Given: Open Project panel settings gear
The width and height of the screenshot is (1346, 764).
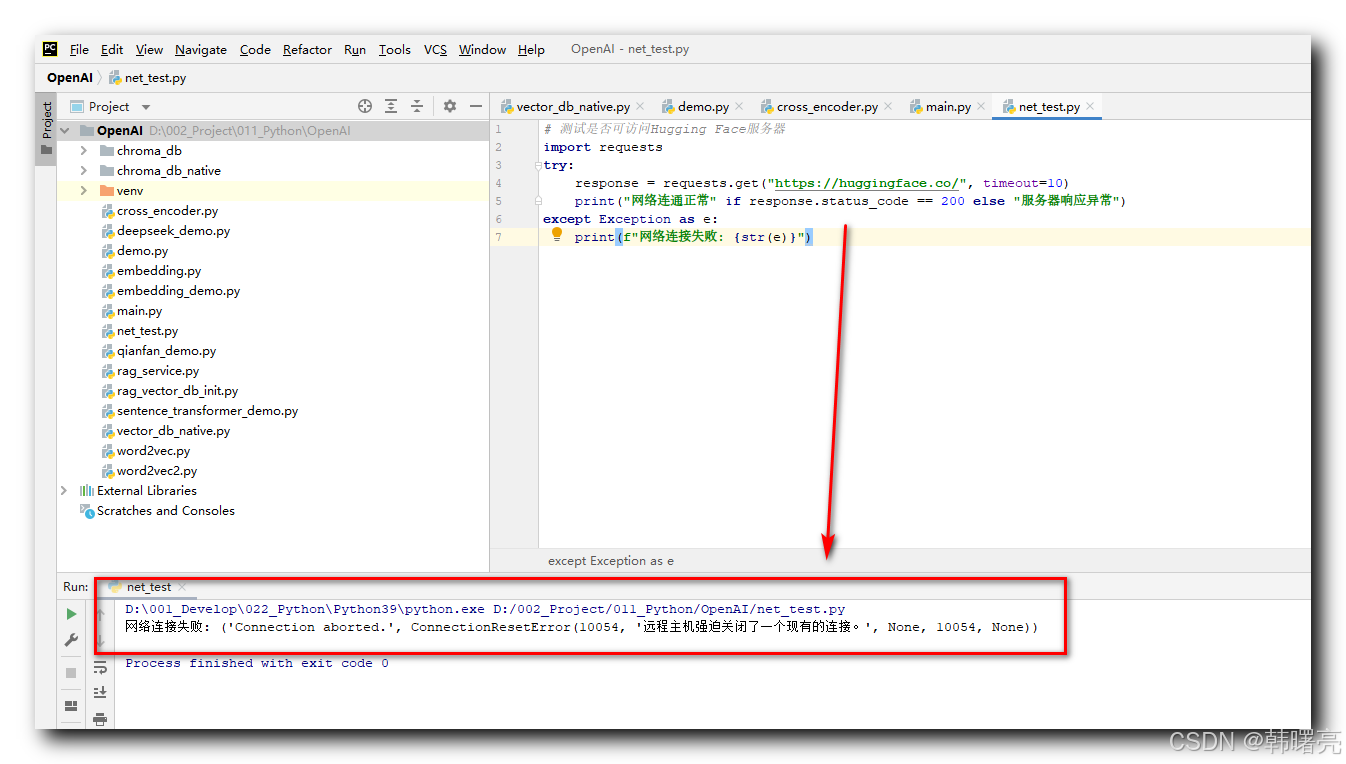Looking at the screenshot, I should click(450, 106).
